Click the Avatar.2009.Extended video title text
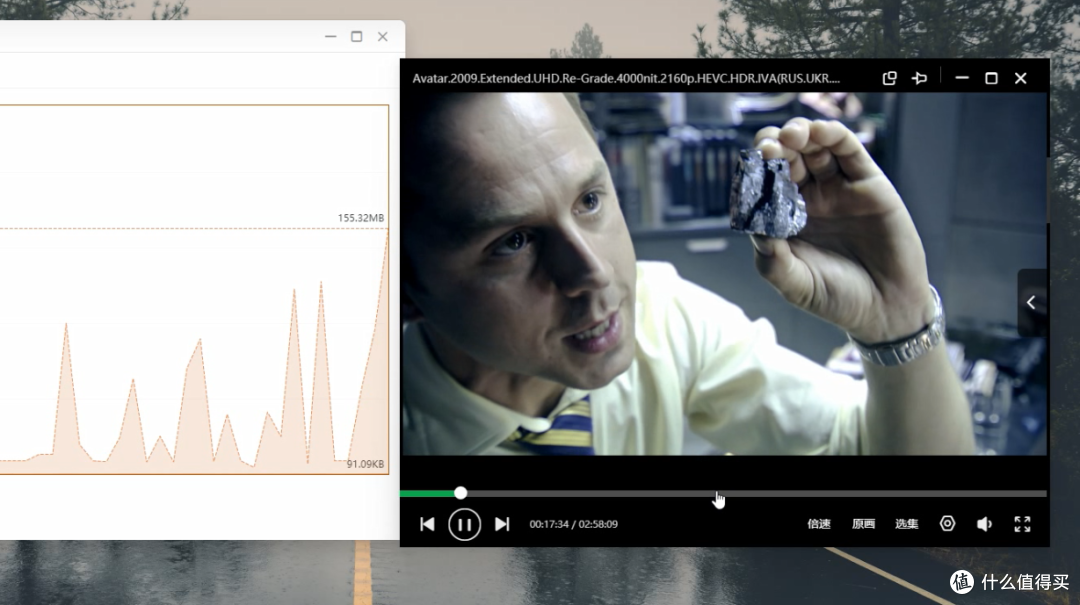Viewport: 1080px width, 605px height. [626, 79]
